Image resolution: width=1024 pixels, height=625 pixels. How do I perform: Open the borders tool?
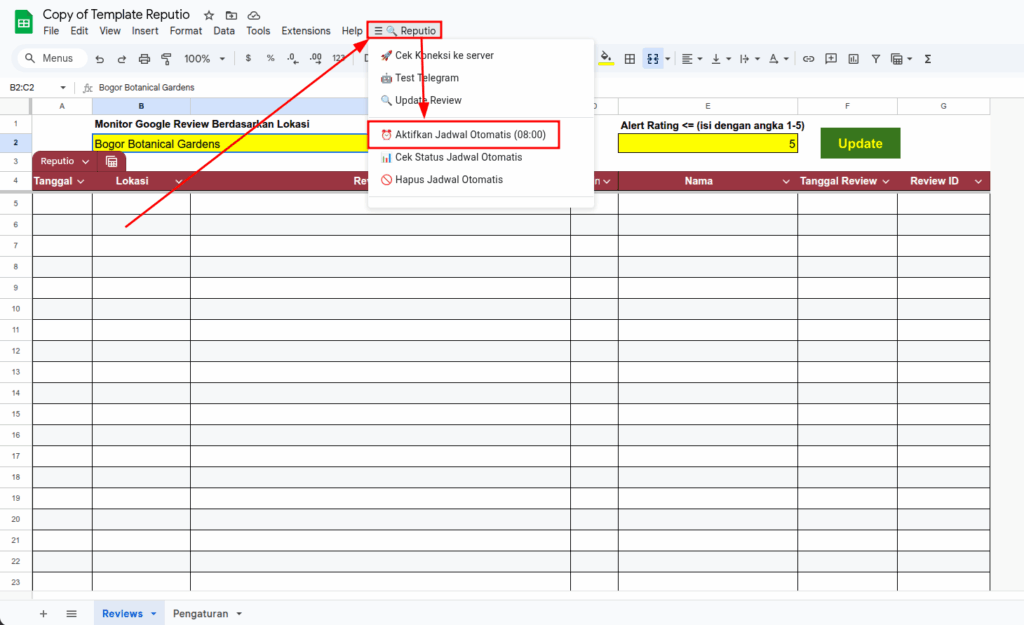[x=630, y=59]
